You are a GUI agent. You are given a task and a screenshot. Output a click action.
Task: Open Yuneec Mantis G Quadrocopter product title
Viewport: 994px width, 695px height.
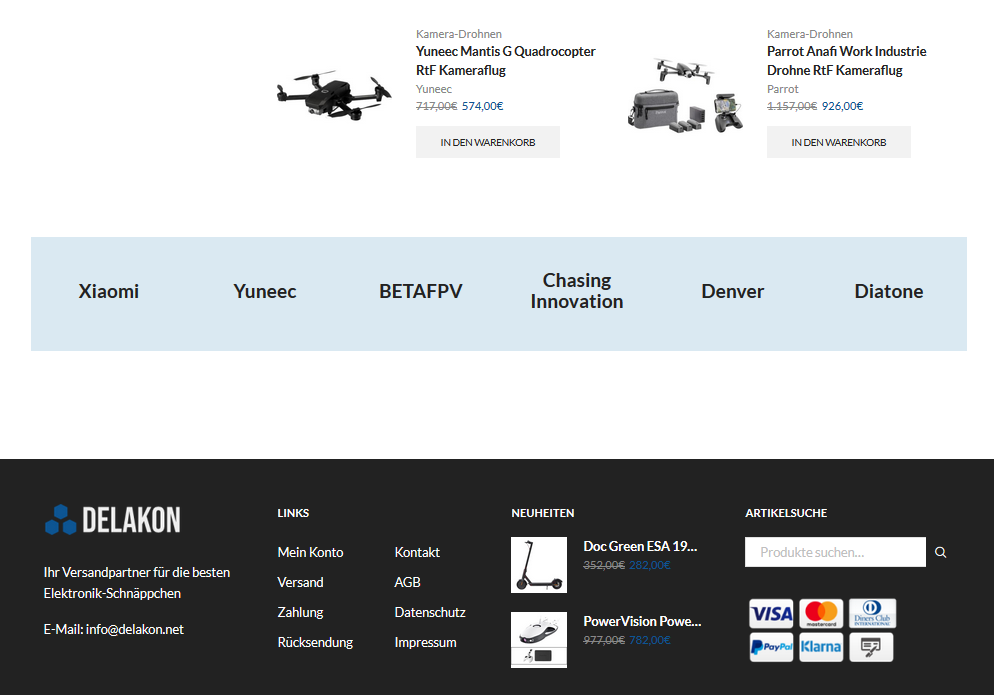[505, 61]
